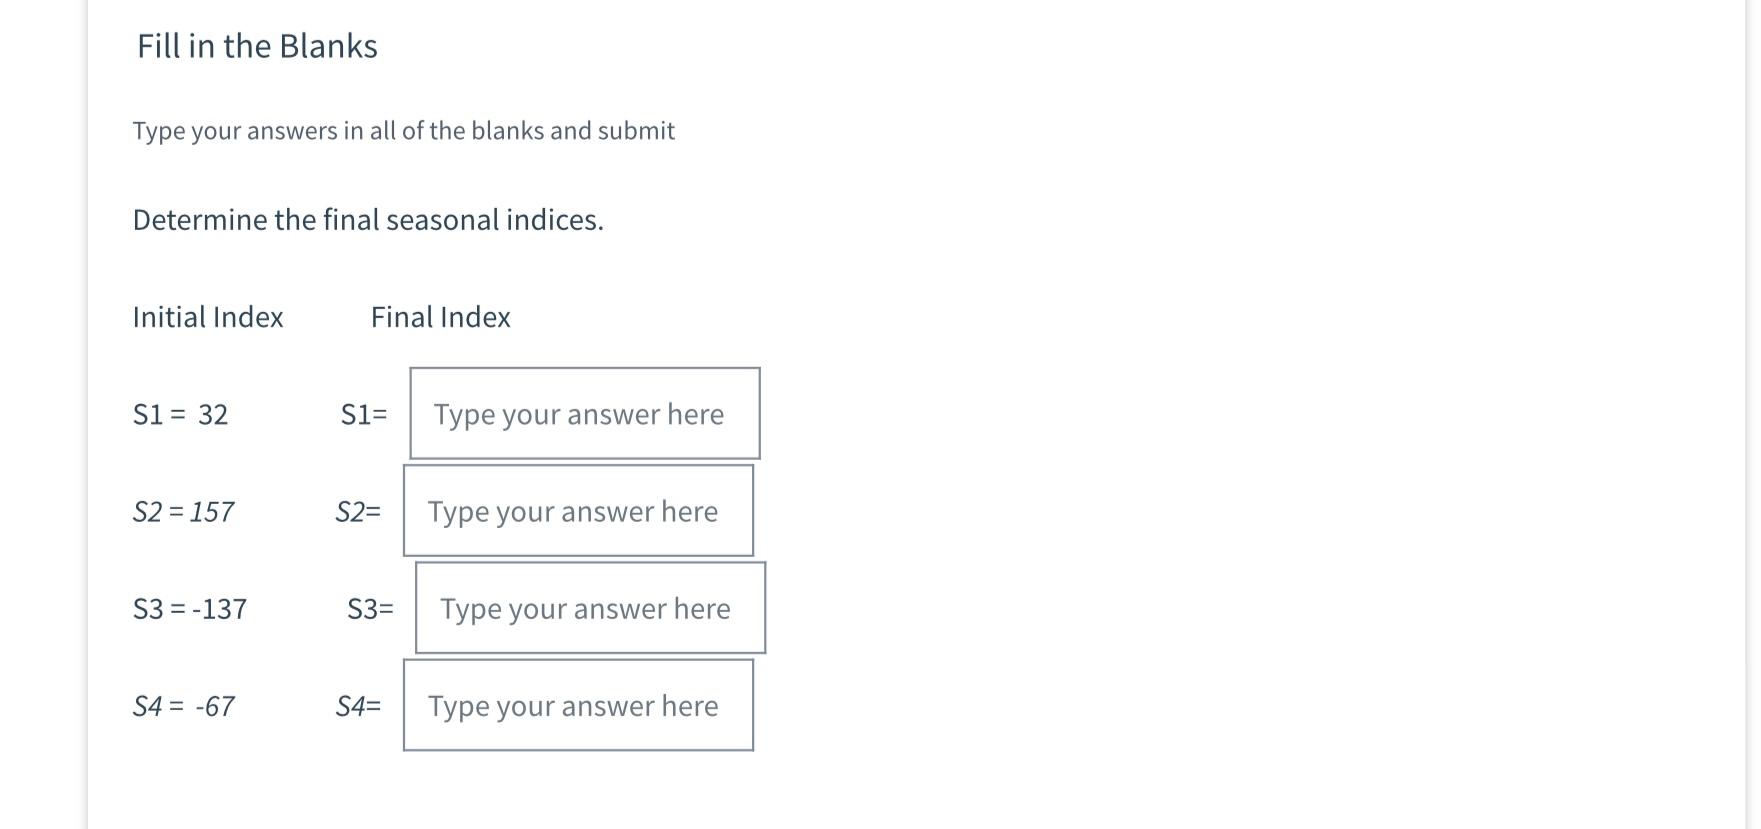Click the S2= label beside the second blank
The width and height of the screenshot is (1761, 829).
click(361, 512)
